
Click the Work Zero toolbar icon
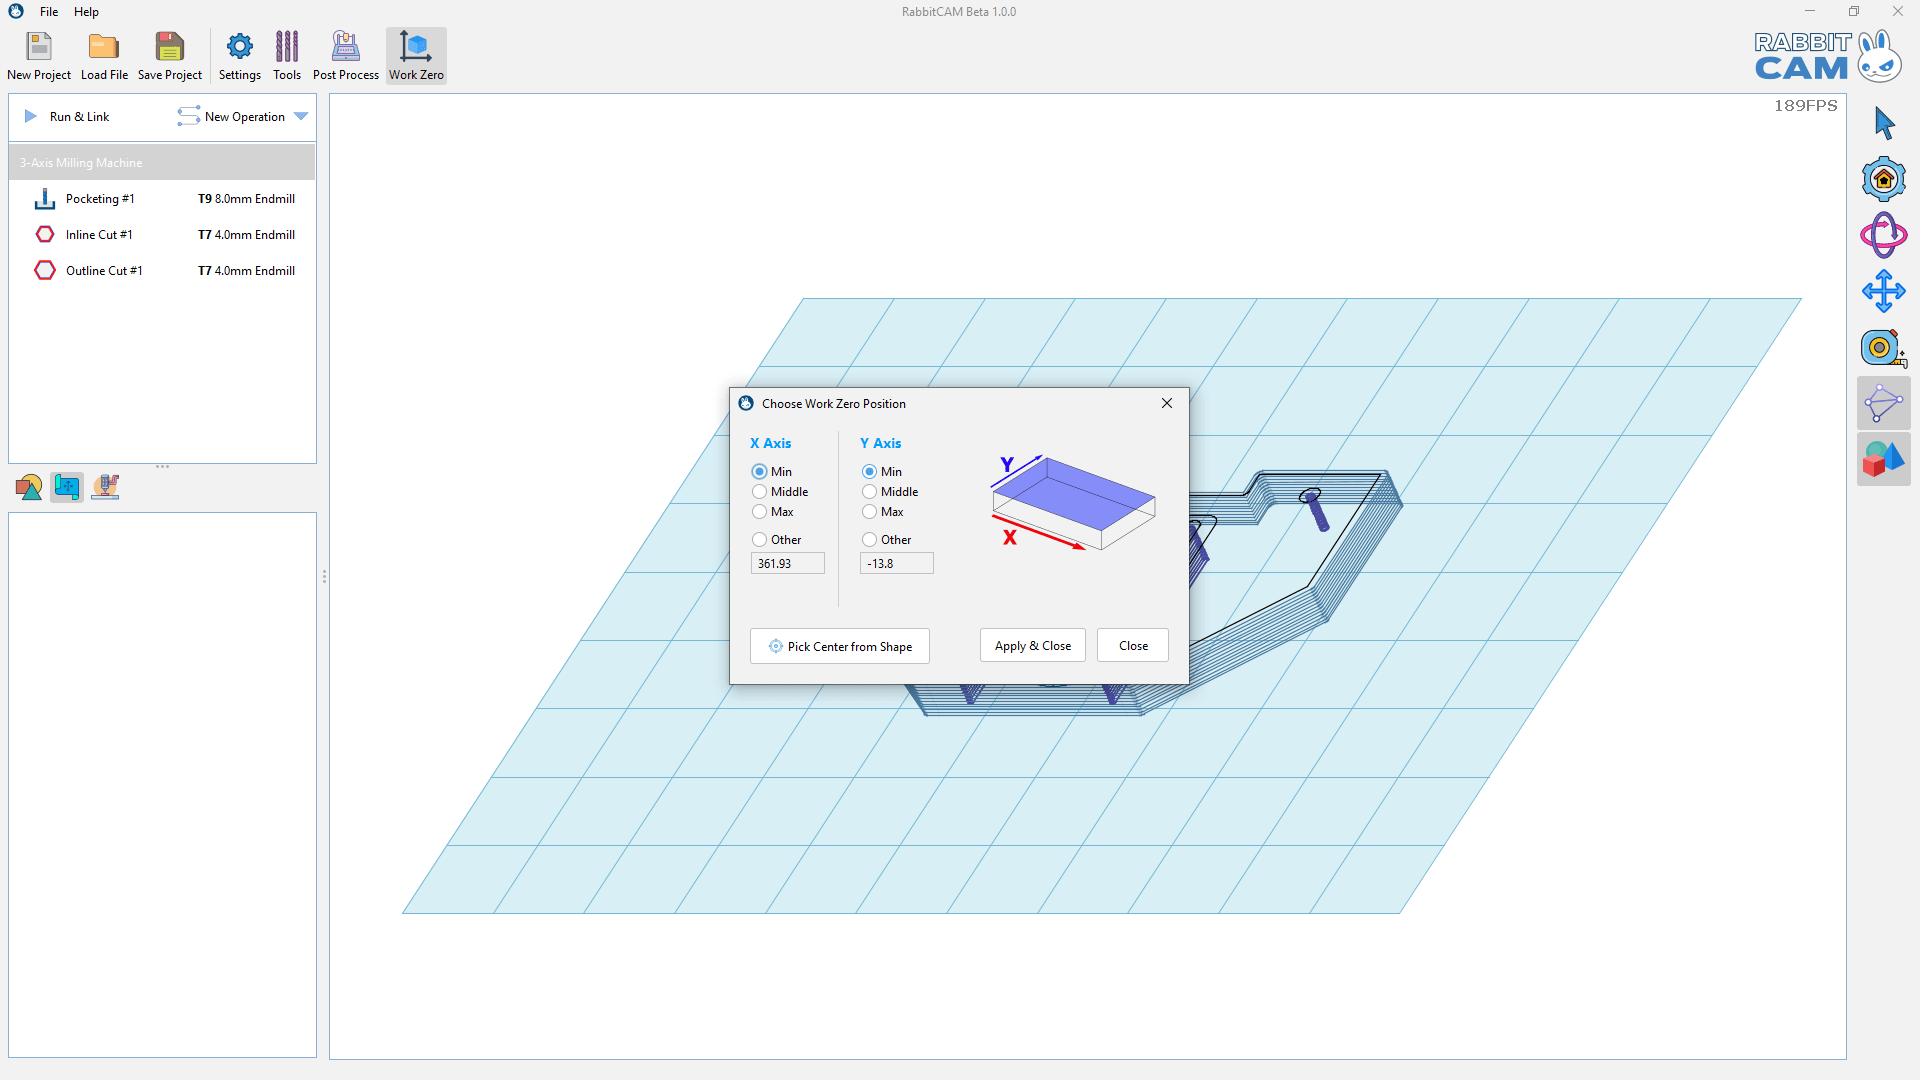(415, 47)
